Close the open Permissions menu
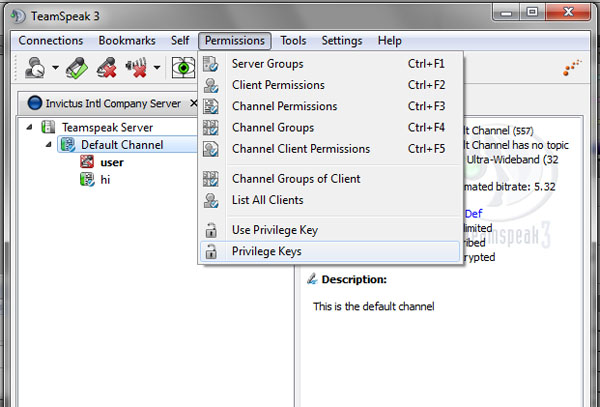Screen dimensions: 600x407 click(235, 41)
